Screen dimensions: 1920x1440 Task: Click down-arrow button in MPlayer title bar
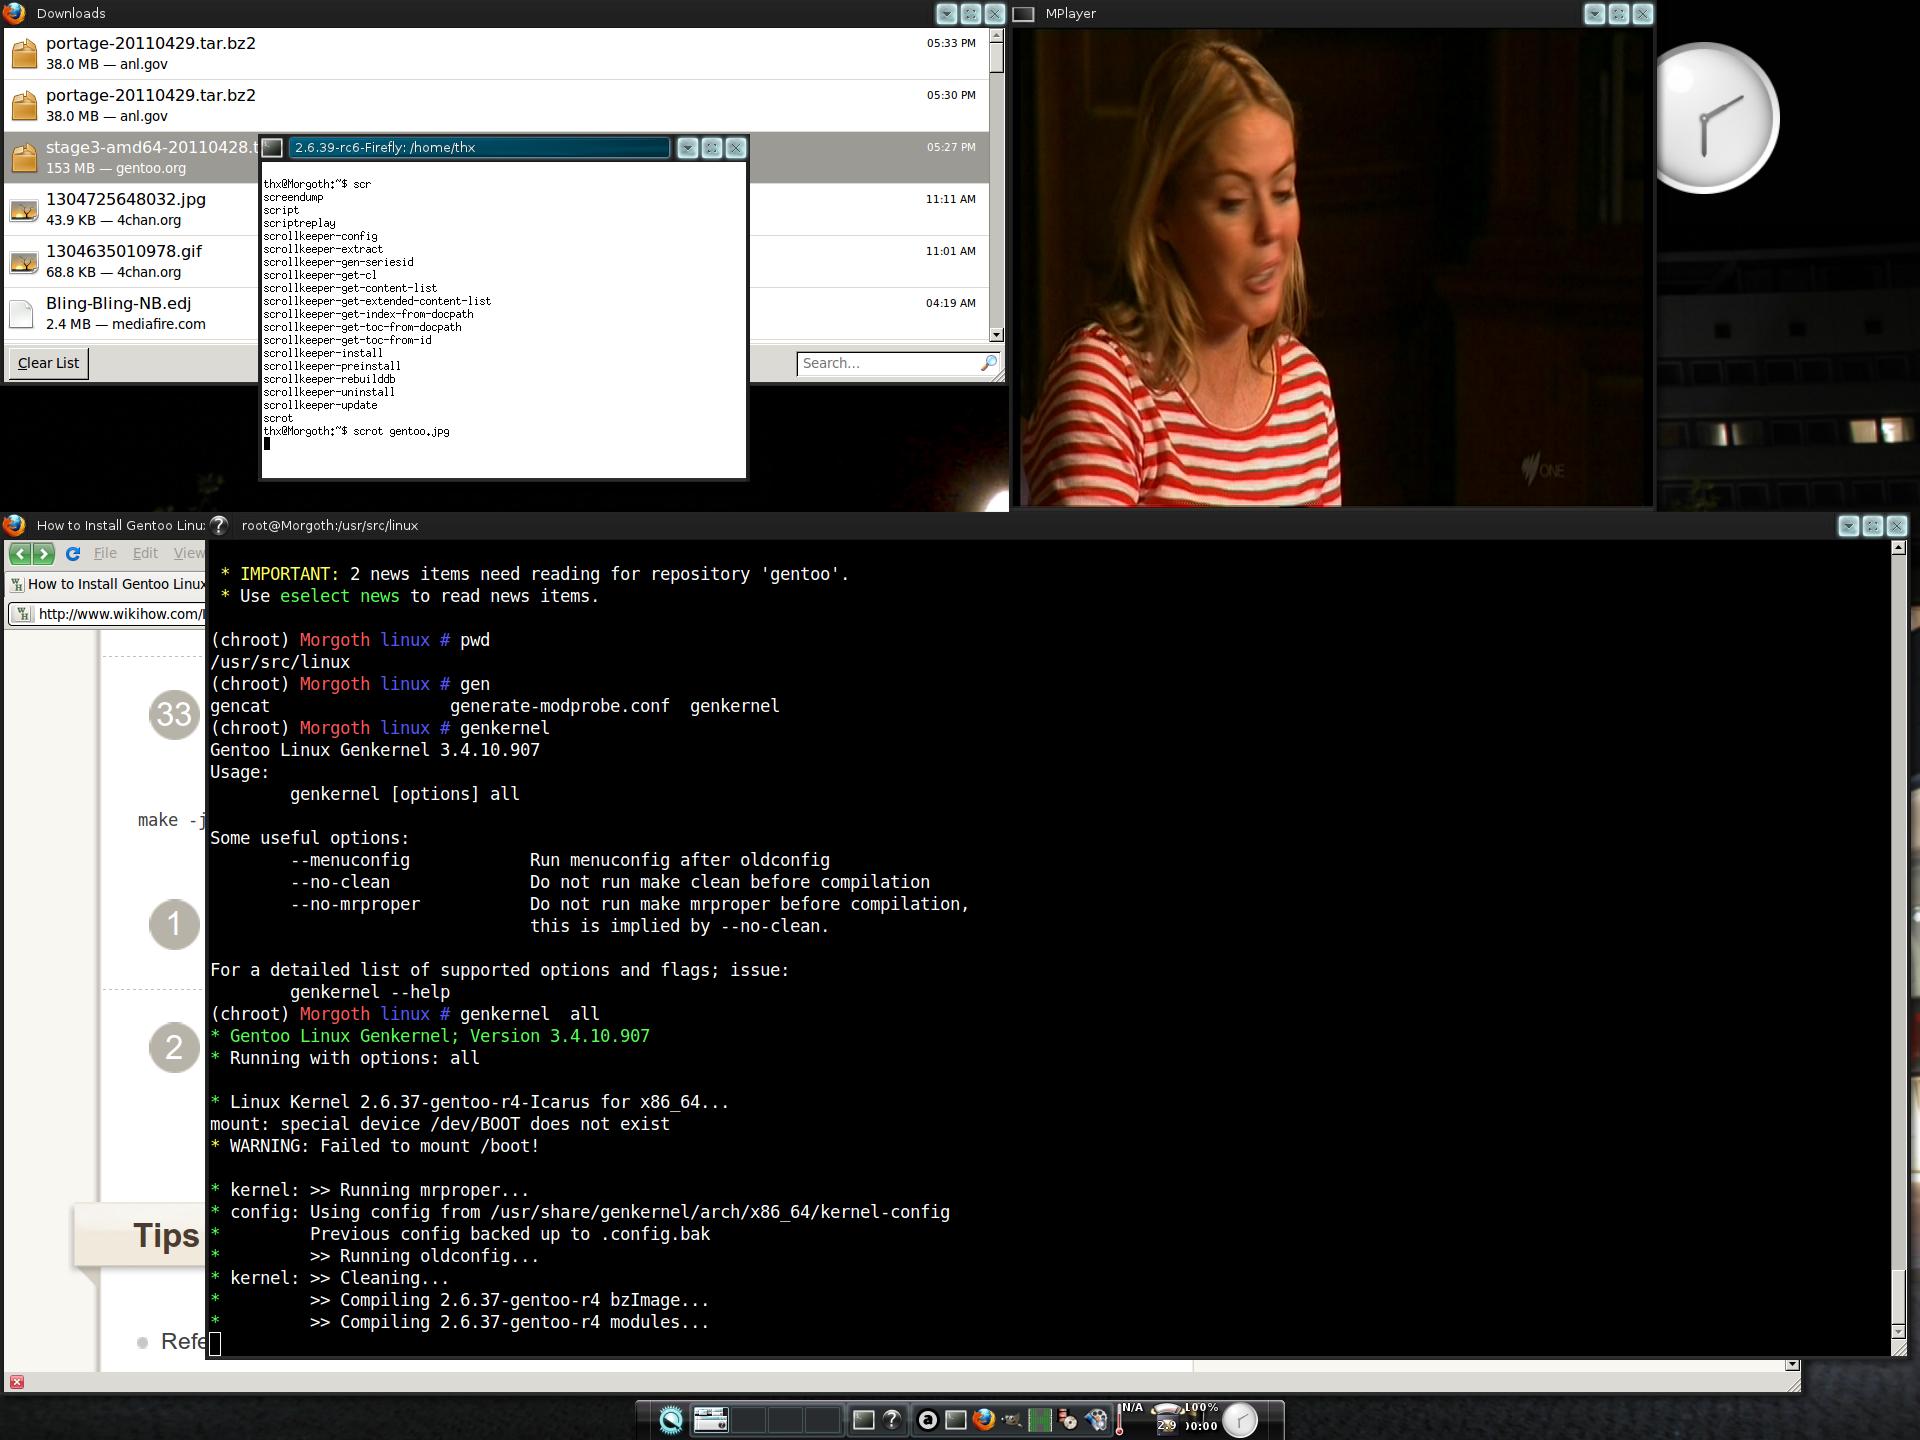pos(1595,14)
